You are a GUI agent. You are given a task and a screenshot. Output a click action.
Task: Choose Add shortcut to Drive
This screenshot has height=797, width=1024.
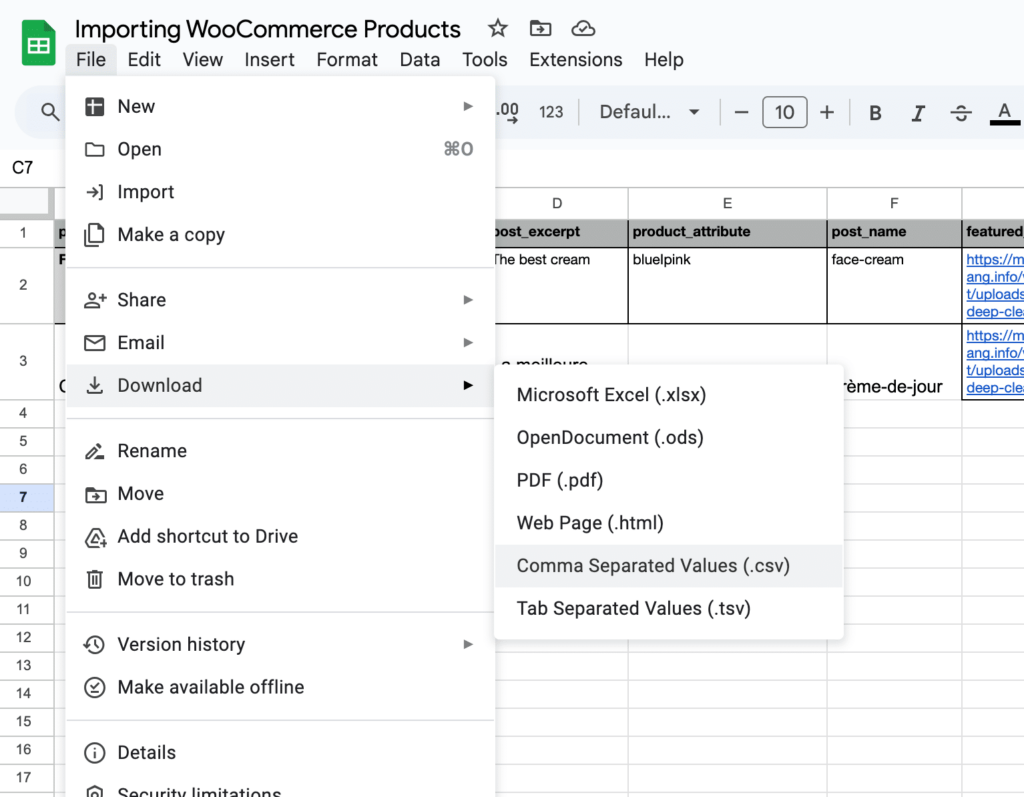tap(280, 536)
